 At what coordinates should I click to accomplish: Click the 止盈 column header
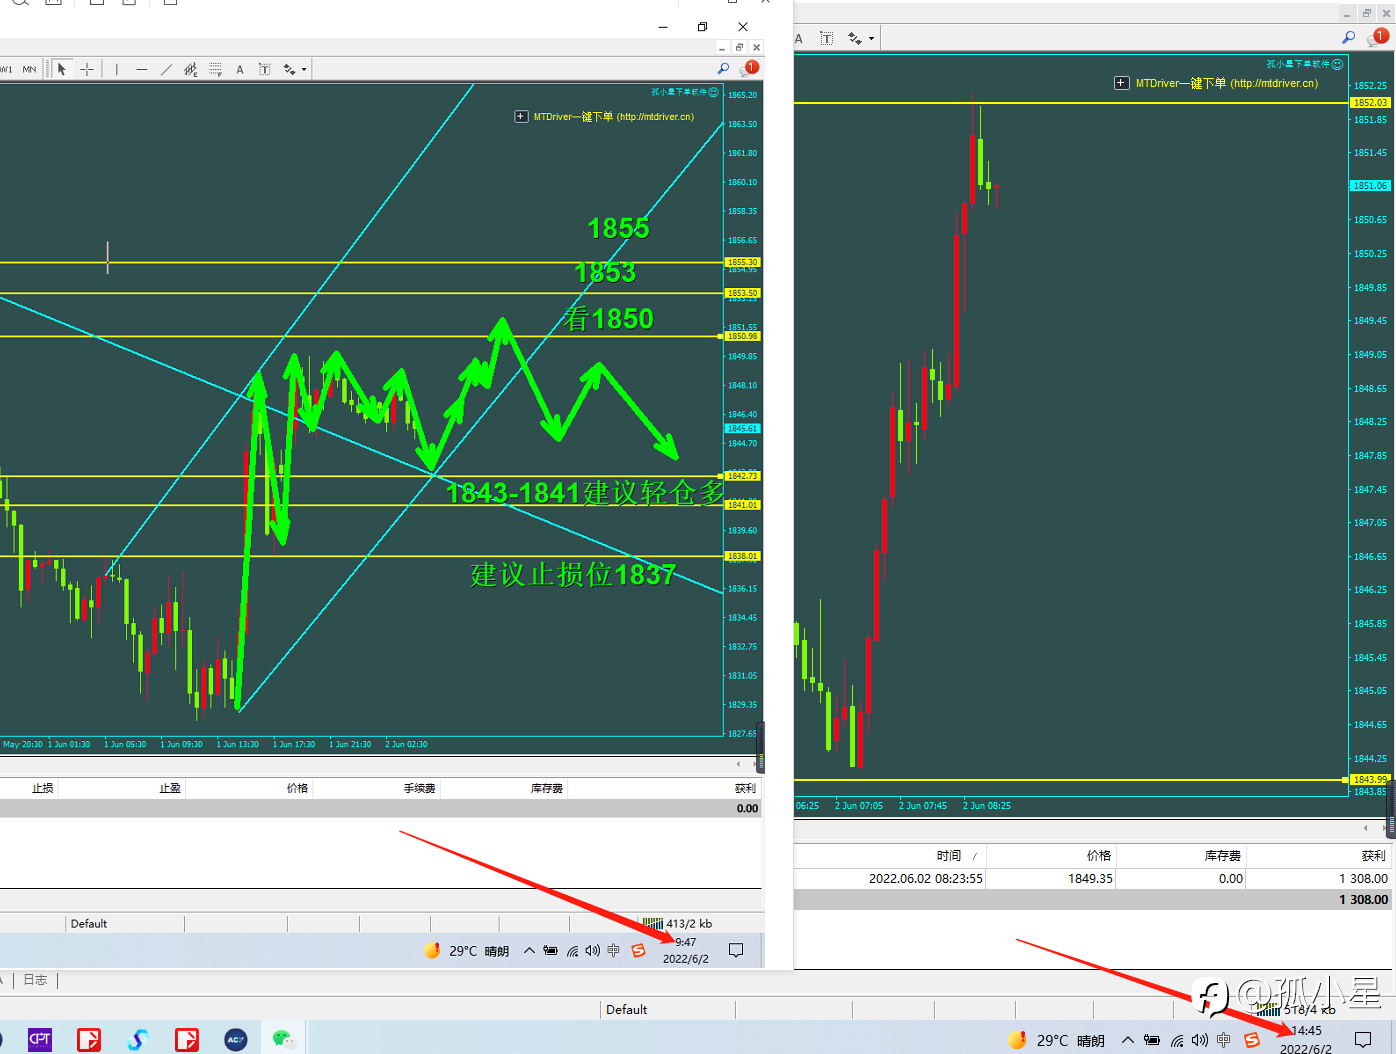click(170, 788)
